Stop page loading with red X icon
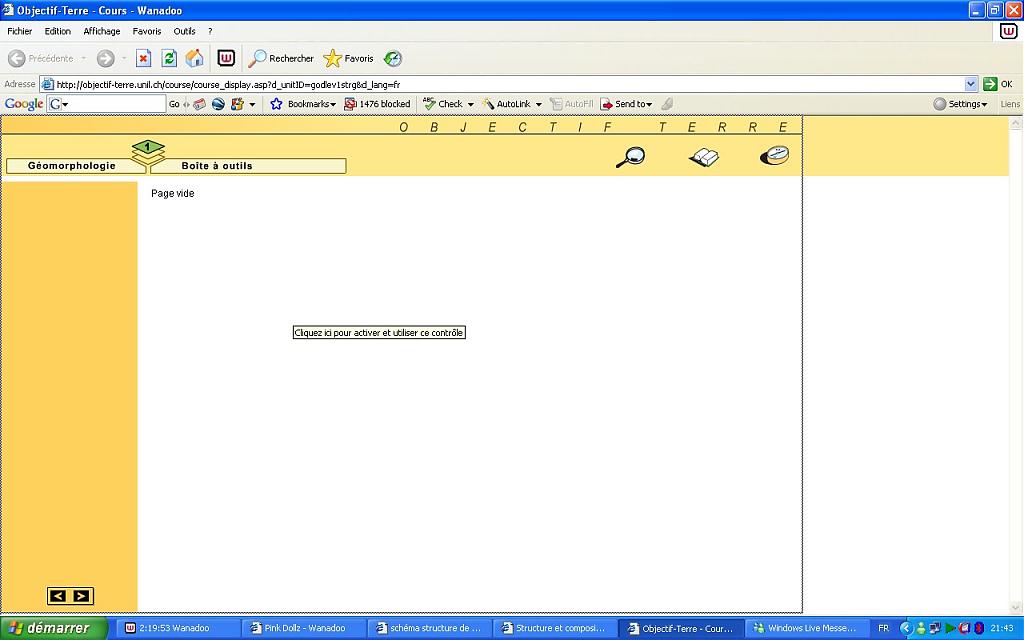The width and height of the screenshot is (1024, 640). click(143, 58)
